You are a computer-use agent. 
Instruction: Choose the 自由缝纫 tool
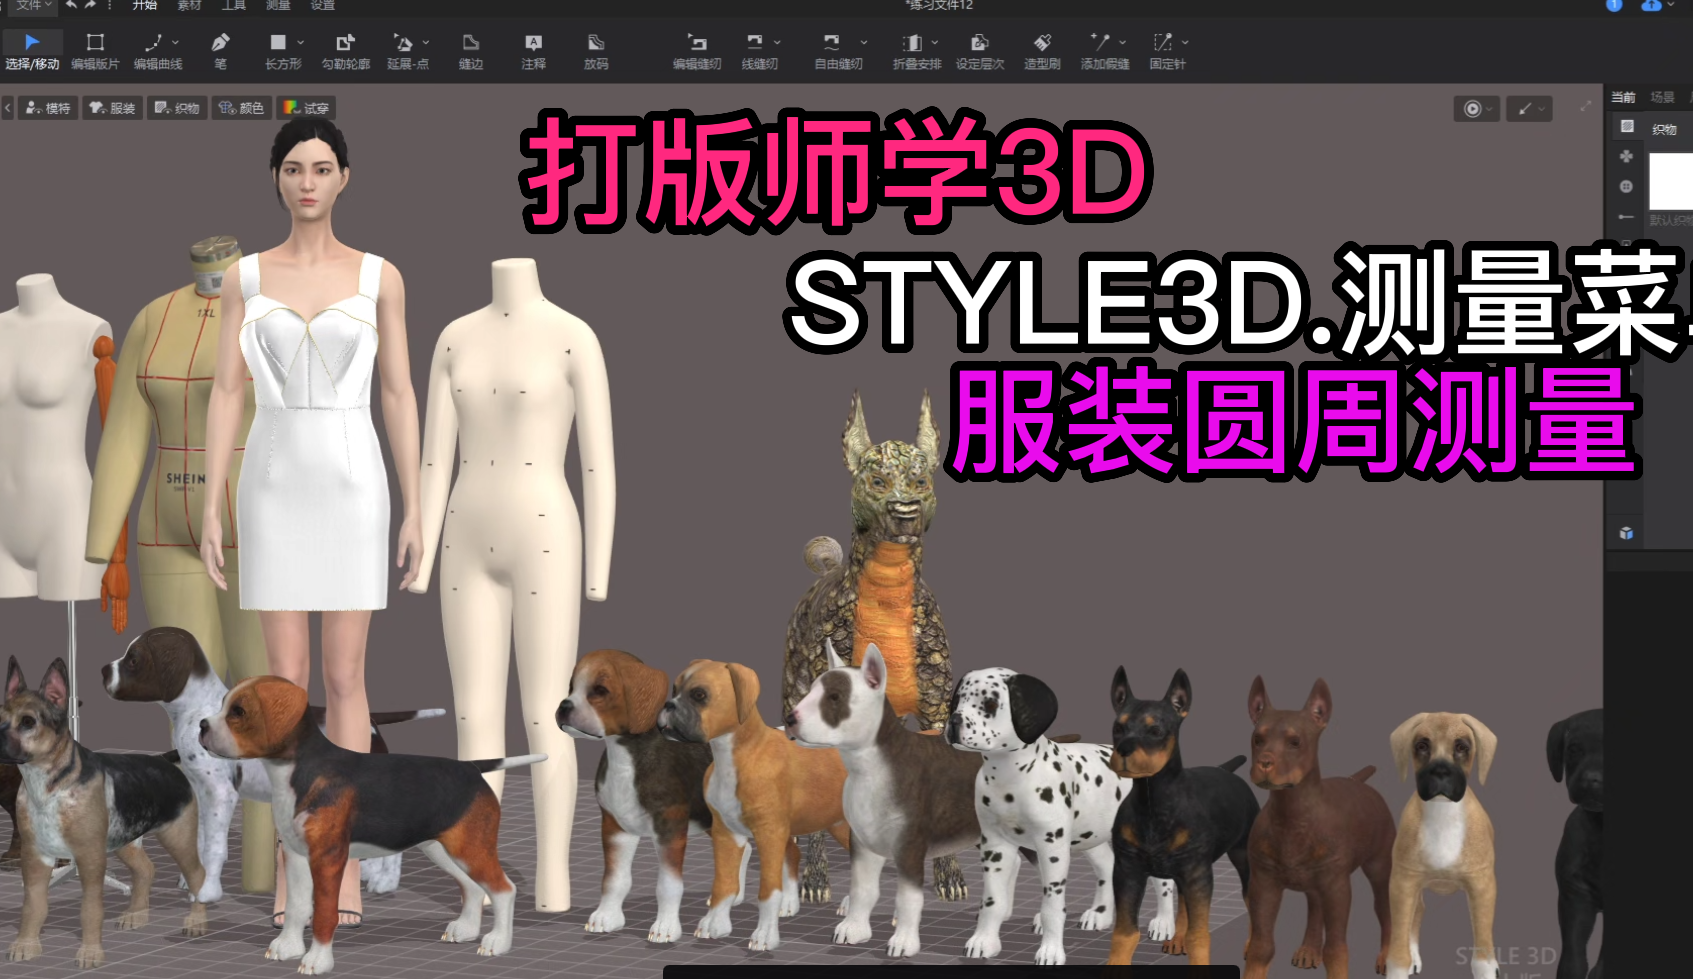836,50
